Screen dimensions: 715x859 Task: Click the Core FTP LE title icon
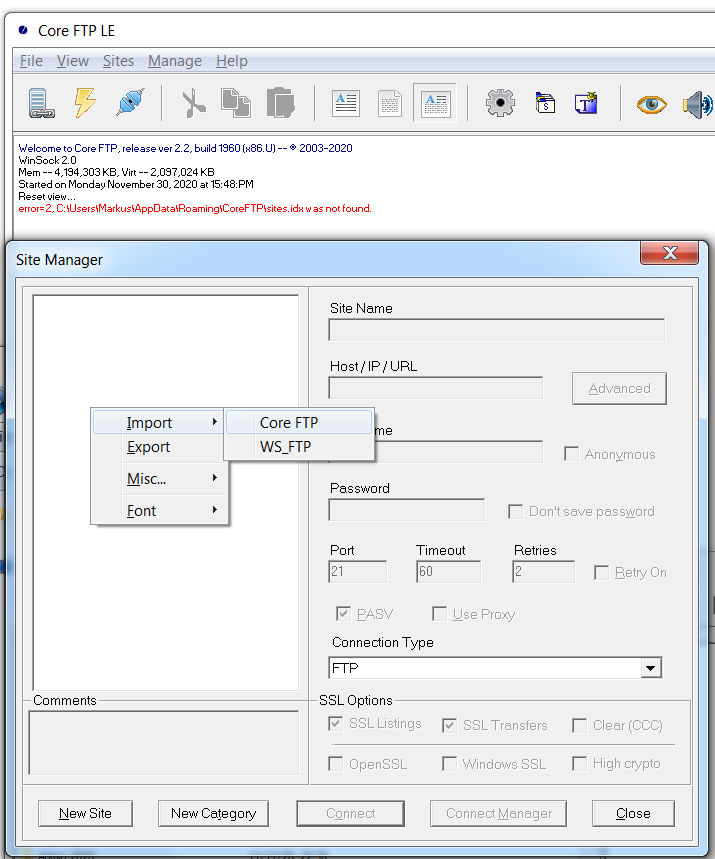pyautogui.click(x=23, y=30)
